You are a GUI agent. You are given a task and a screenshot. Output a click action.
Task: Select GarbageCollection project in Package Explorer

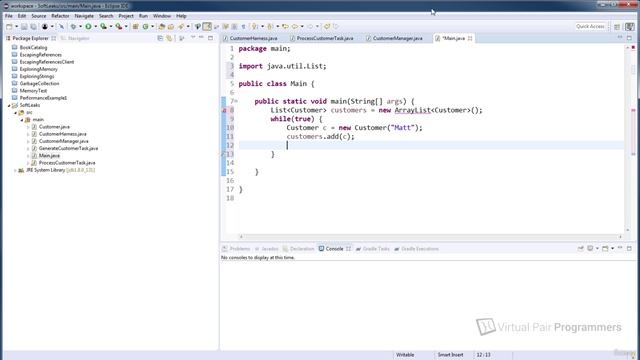coord(39,83)
